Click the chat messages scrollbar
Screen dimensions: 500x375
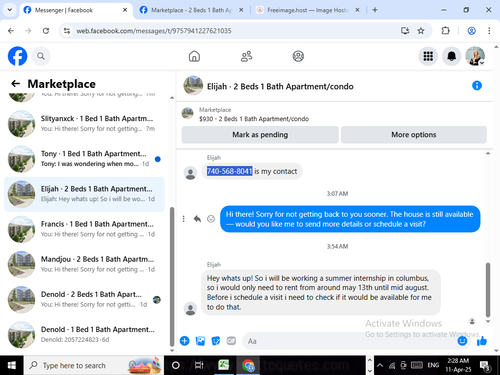point(488,290)
